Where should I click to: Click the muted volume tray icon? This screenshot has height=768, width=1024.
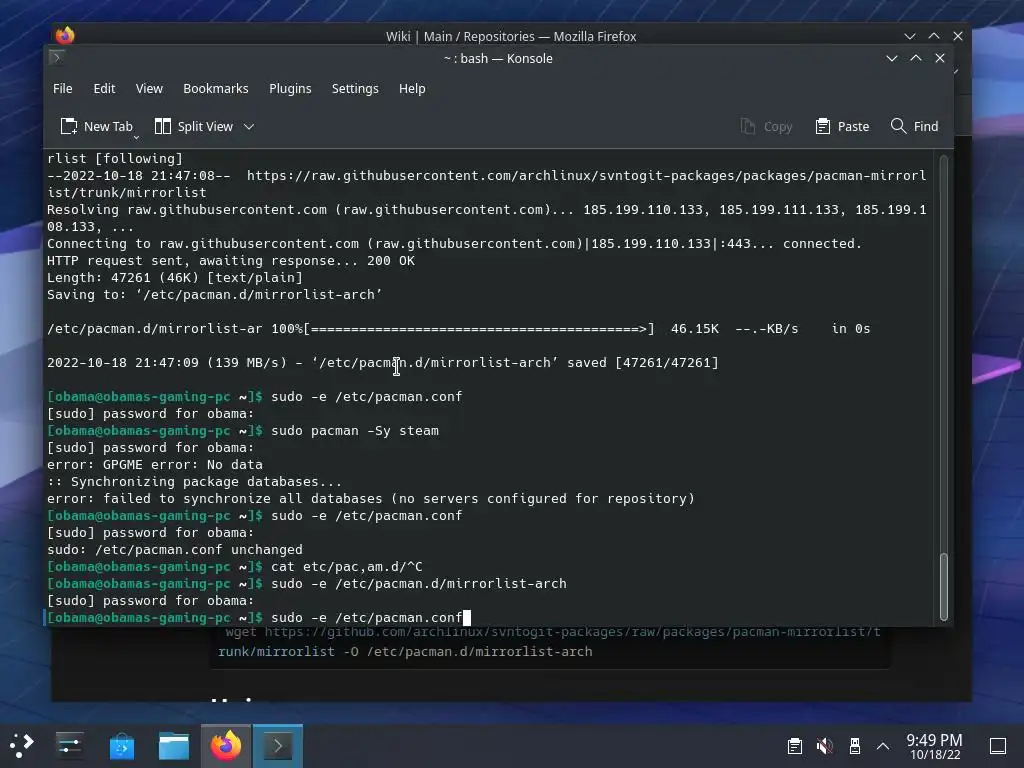[x=825, y=746]
